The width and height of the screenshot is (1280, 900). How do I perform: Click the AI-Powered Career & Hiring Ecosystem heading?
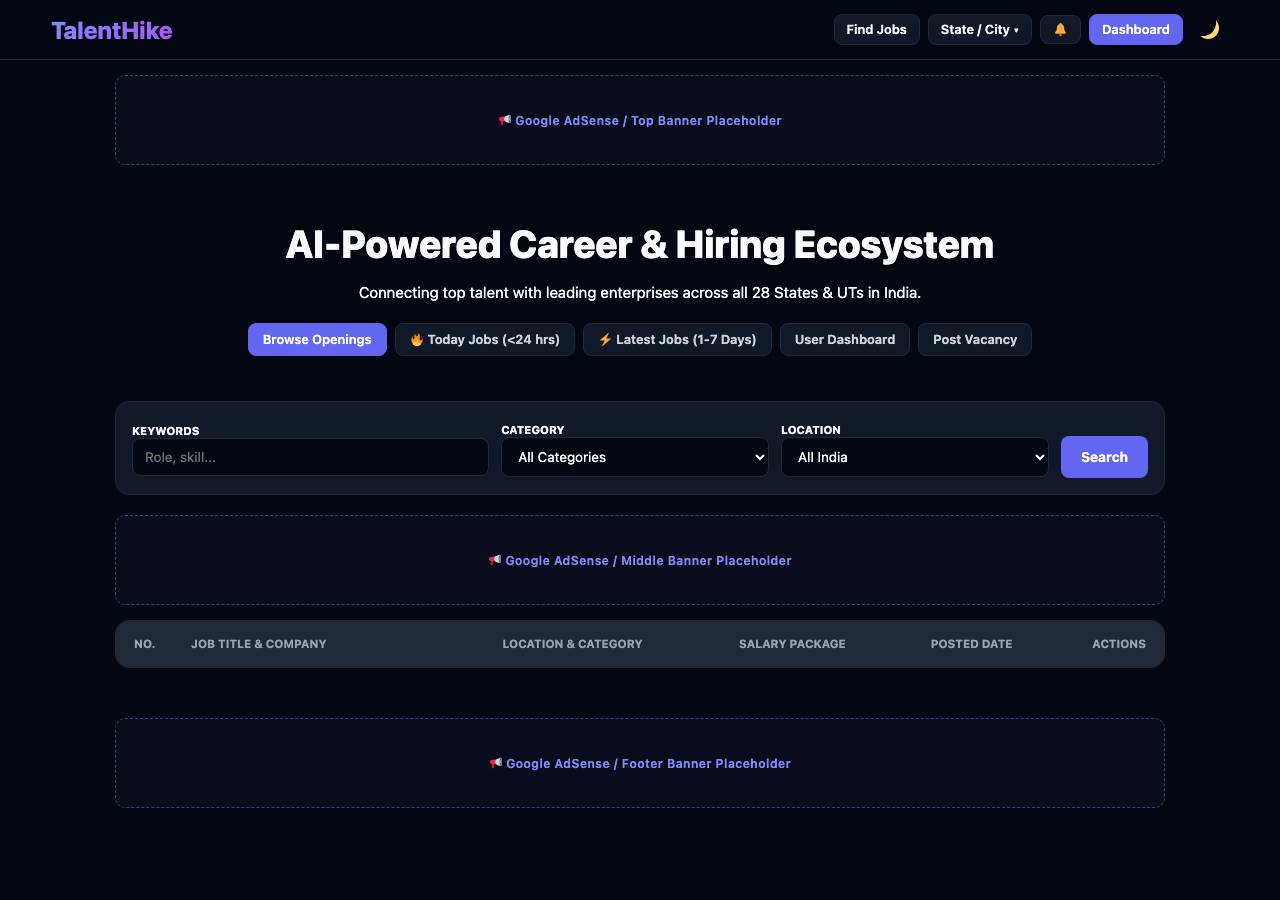[640, 245]
